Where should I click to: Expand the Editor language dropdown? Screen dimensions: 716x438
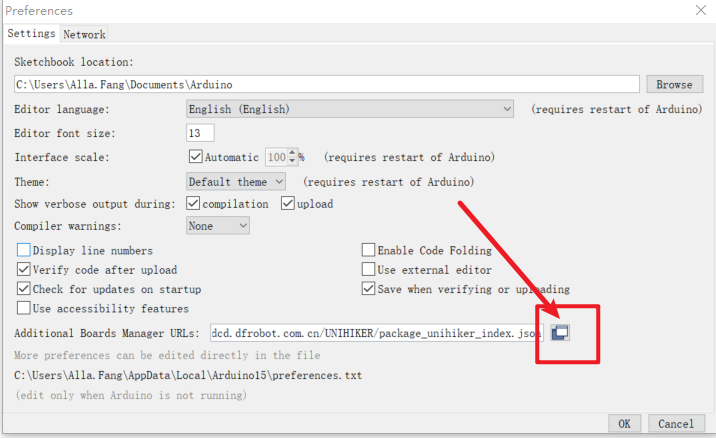tap(350, 108)
